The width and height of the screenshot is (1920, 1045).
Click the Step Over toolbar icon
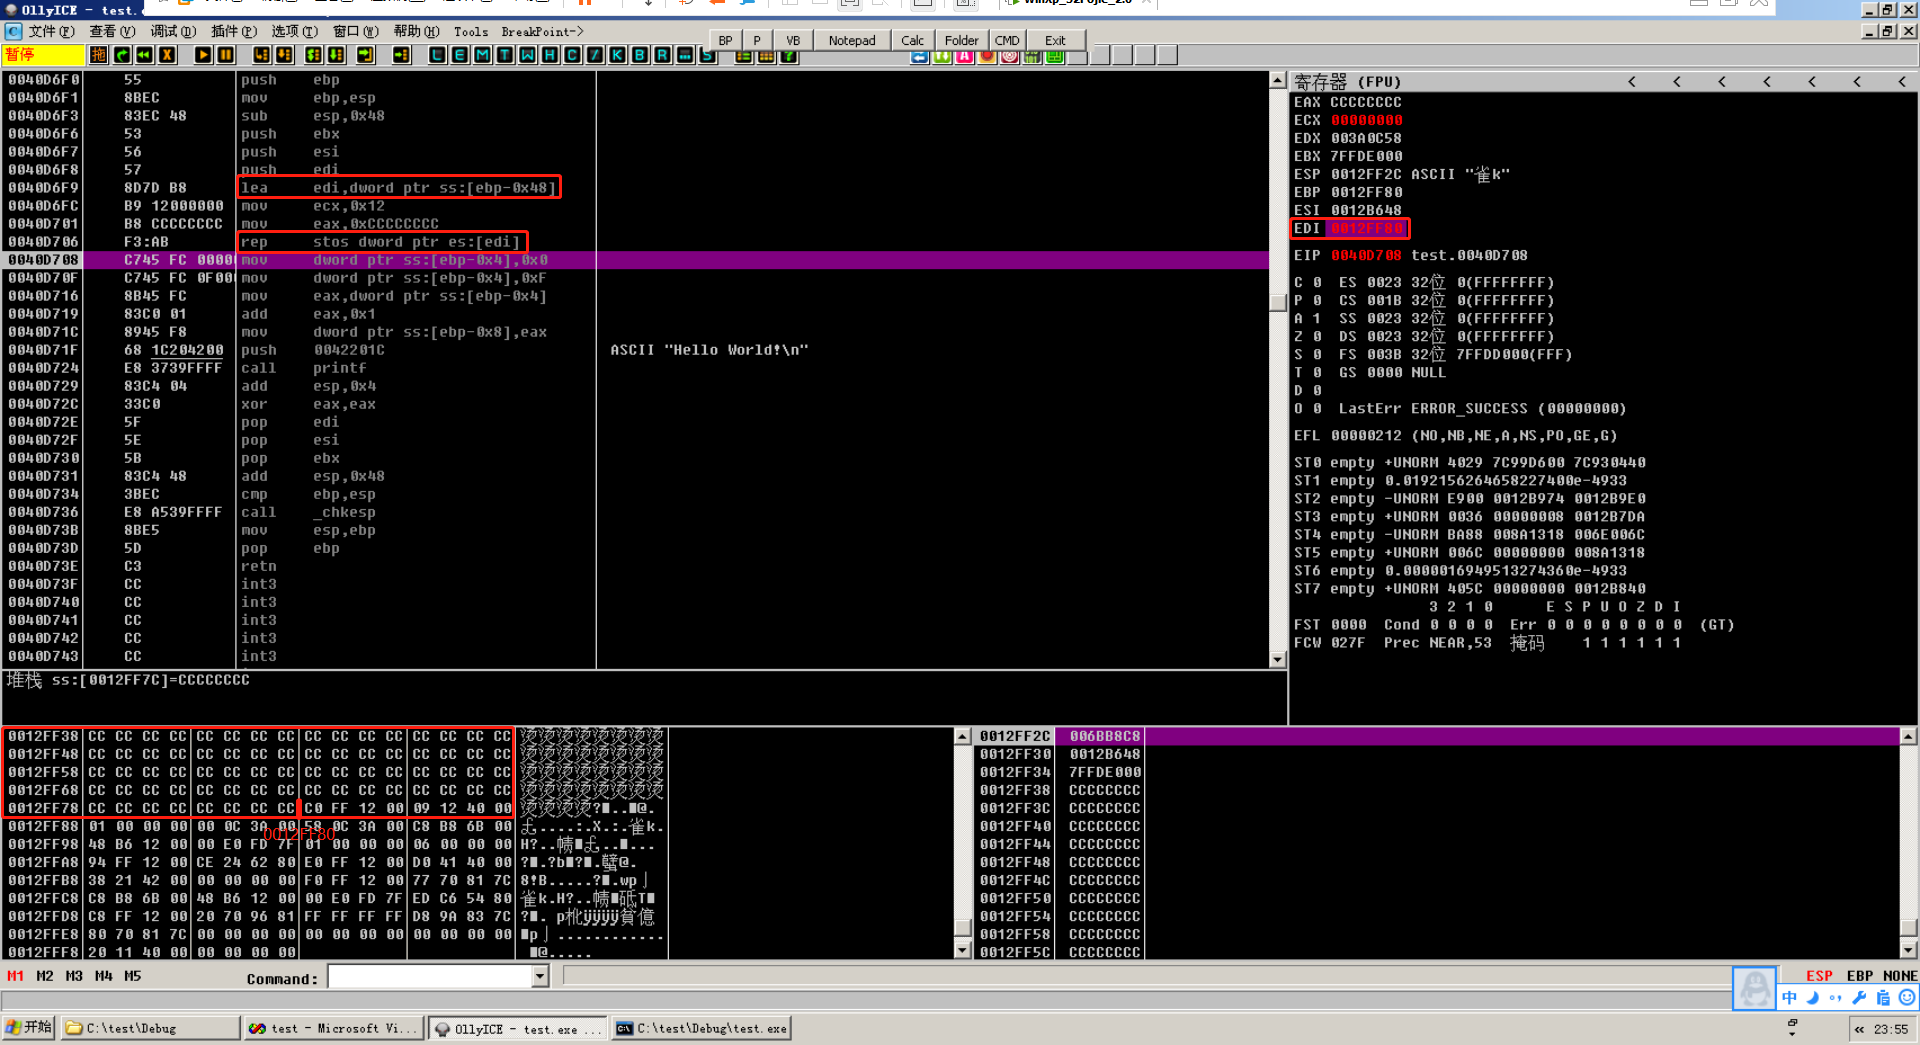(x=284, y=55)
